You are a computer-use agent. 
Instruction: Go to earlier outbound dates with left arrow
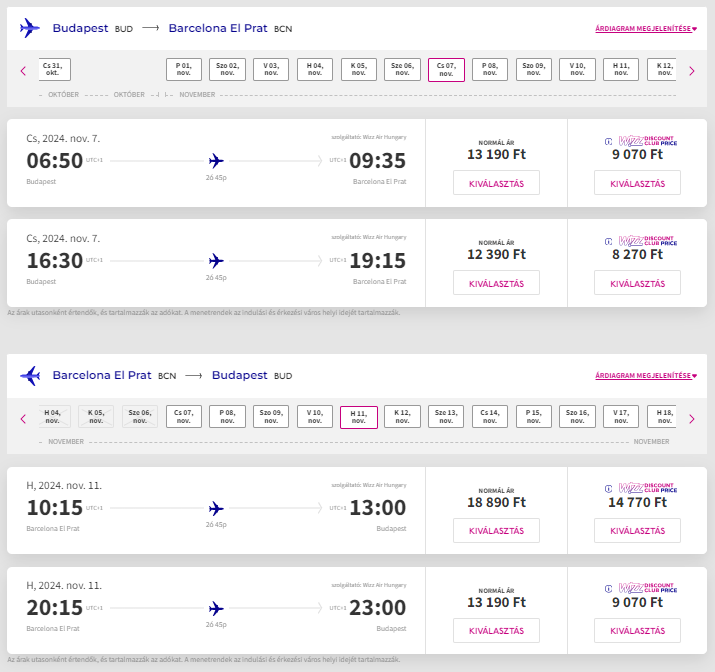(23, 71)
